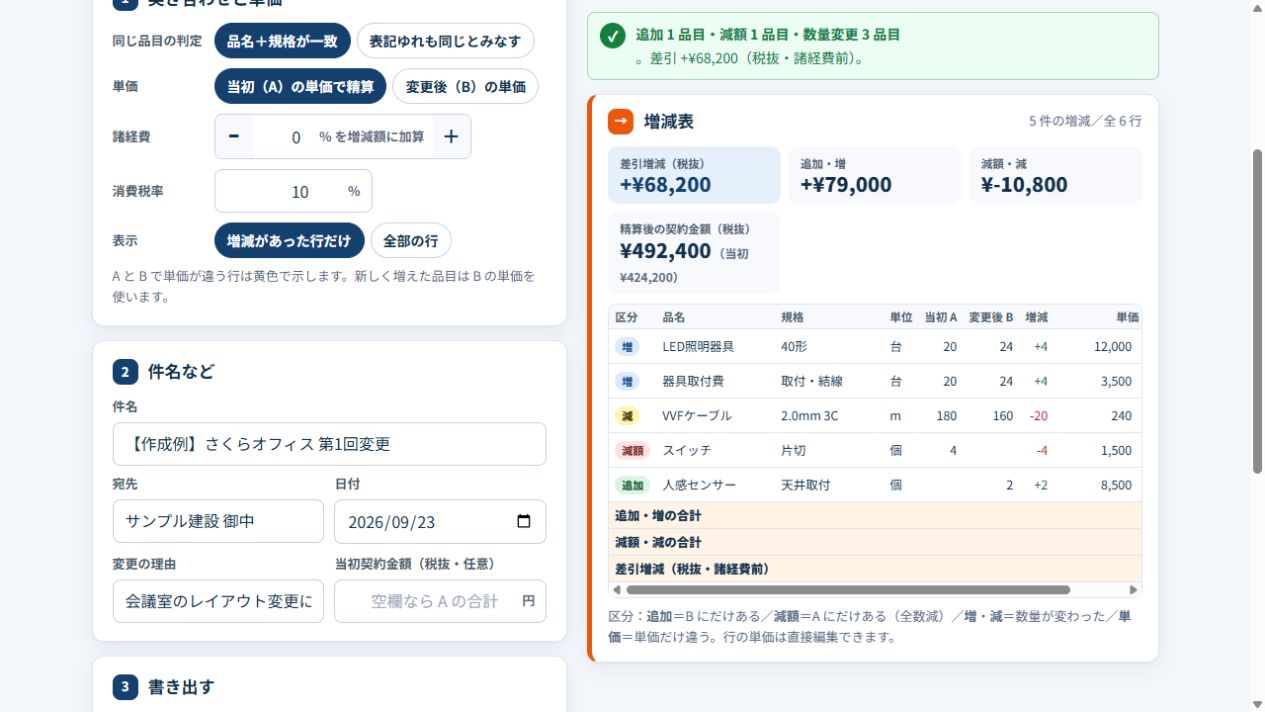This screenshot has height=712, width=1265.
Task: Click the 規格 column header
Action: 792,317
